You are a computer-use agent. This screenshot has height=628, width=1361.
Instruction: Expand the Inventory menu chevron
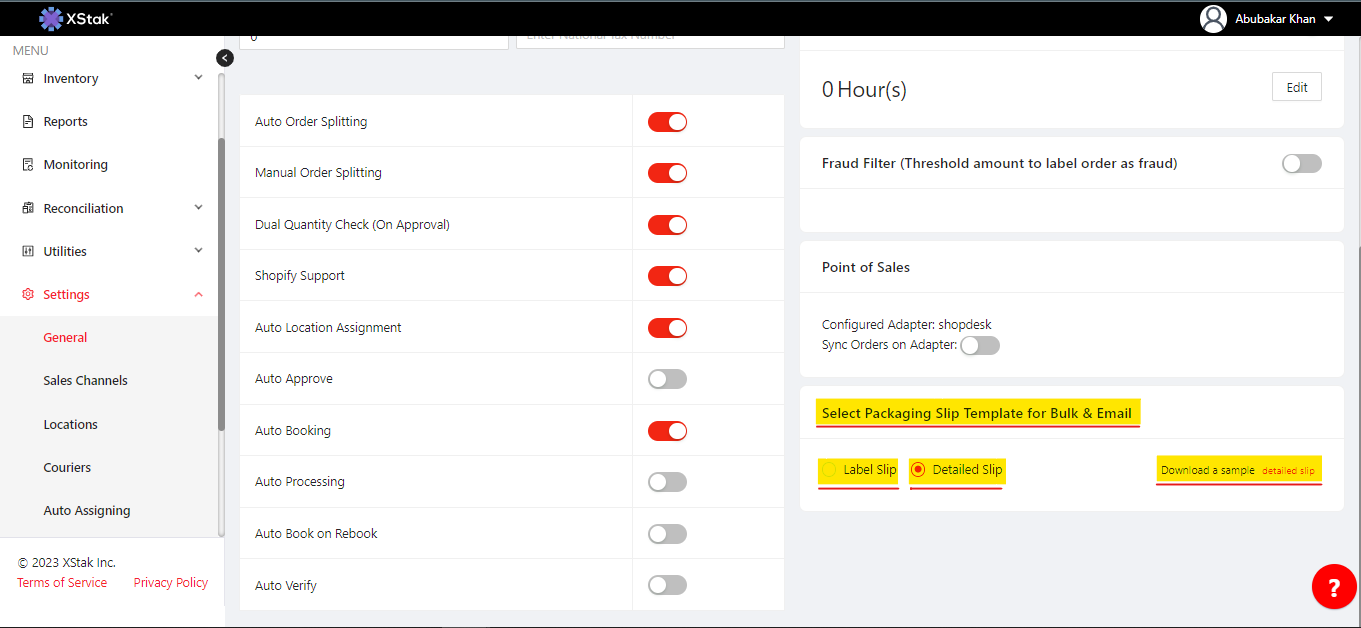[x=198, y=78]
